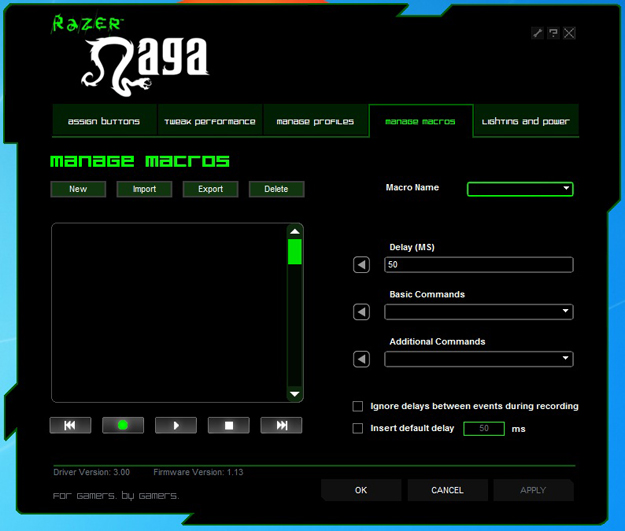Image resolution: width=625 pixels, height=531 pixels.
Task: Click the Driver Version: 3.00 text
Action: [x=92, y=472]
